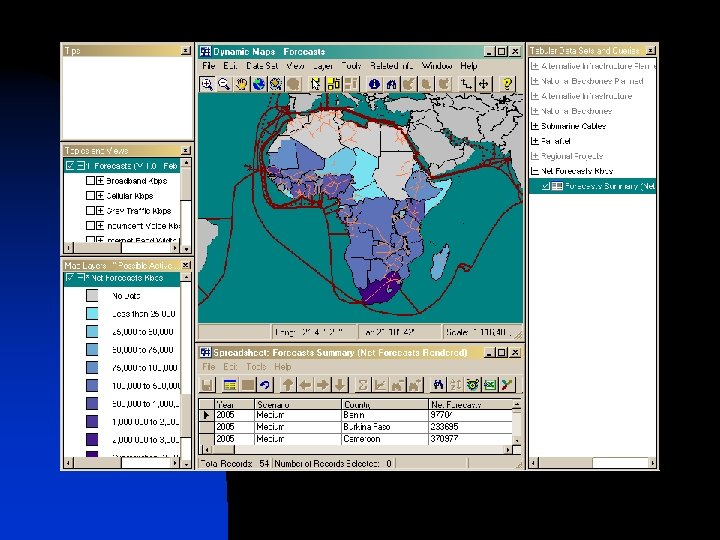Click the four-way arrow move tool

484,84
